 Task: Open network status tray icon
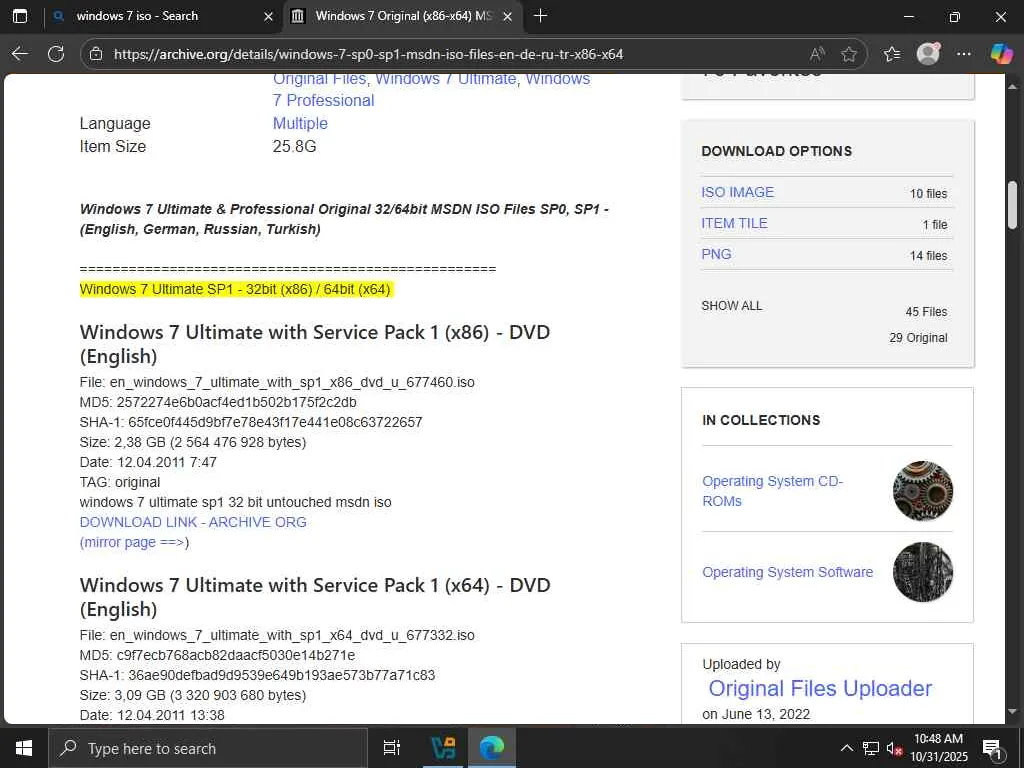[871, 748]
